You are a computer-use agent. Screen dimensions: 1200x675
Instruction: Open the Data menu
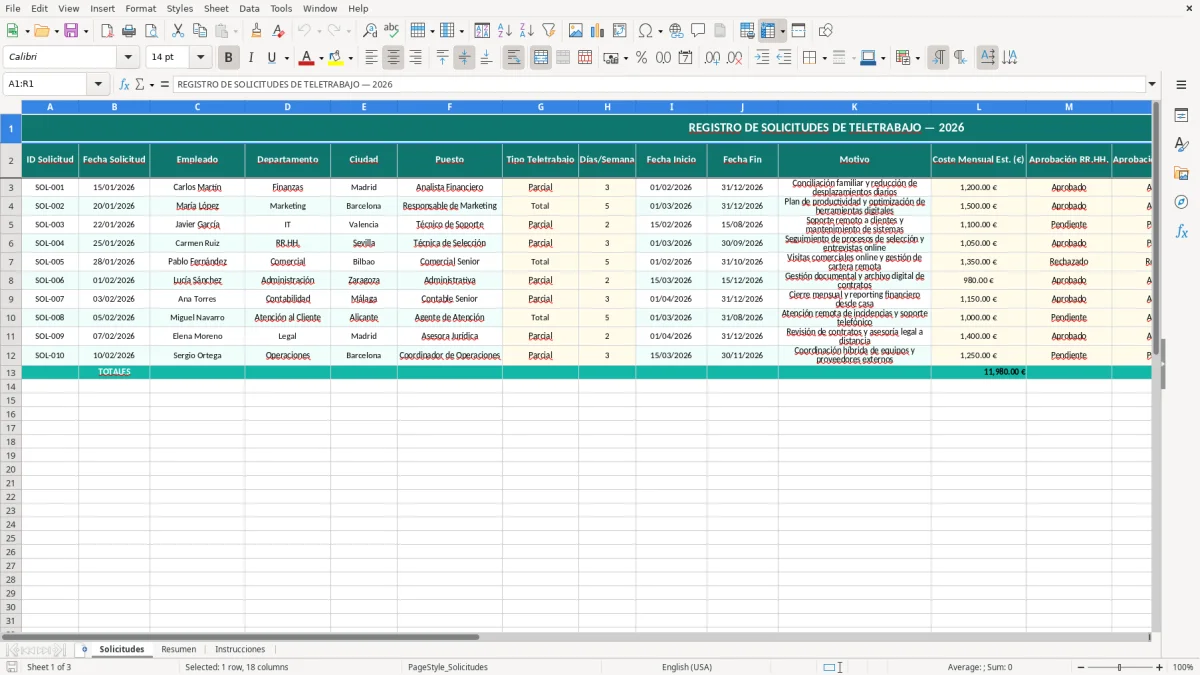click(249, 8)
